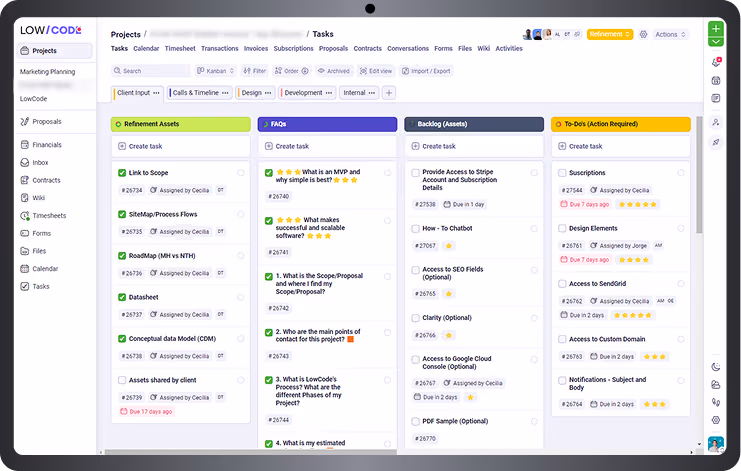The width and height of the screenshot is (741, 471).
Task: Check the How - To Chatbot task
Action: tap(415, 229)
